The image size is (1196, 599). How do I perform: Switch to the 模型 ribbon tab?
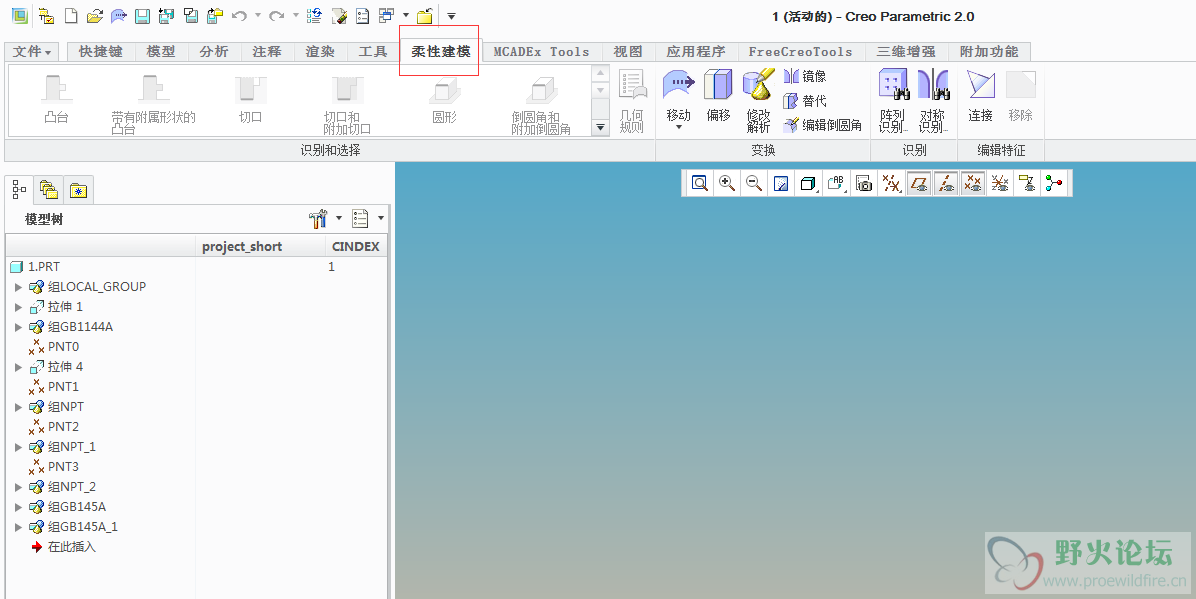tap(161, 52)
